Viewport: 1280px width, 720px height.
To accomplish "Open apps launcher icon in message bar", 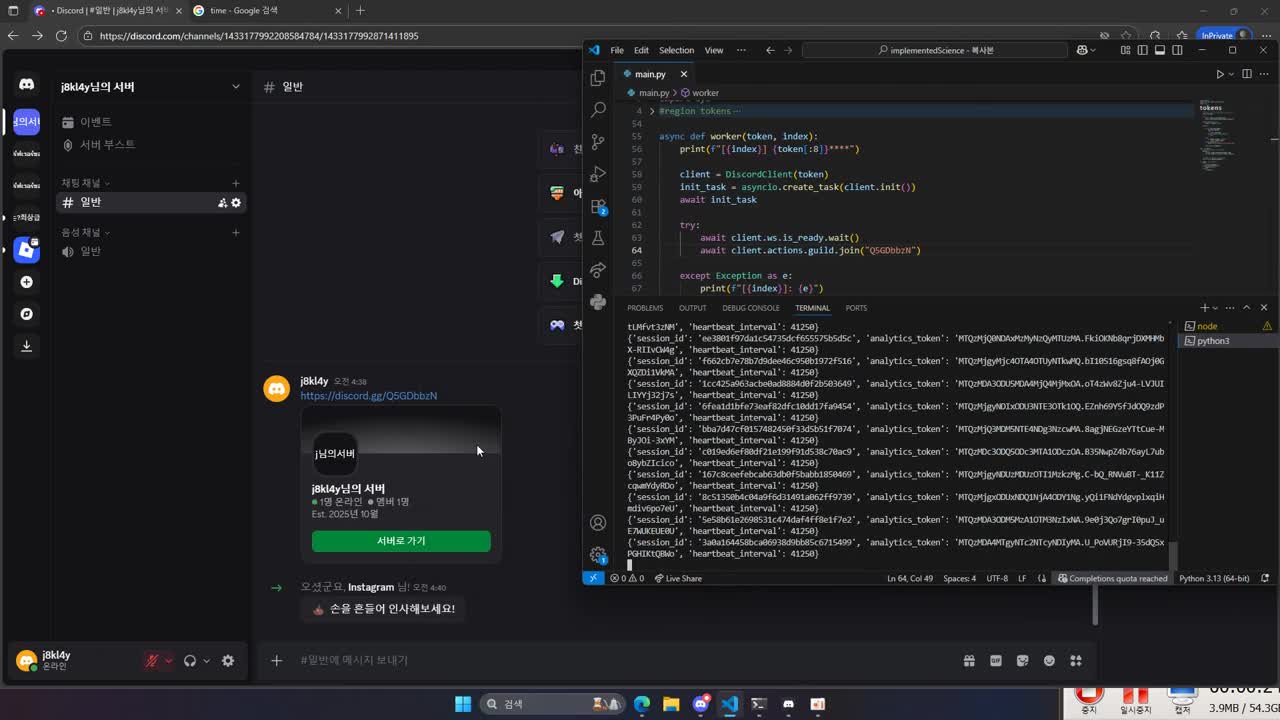I will tap(1076, 661).
